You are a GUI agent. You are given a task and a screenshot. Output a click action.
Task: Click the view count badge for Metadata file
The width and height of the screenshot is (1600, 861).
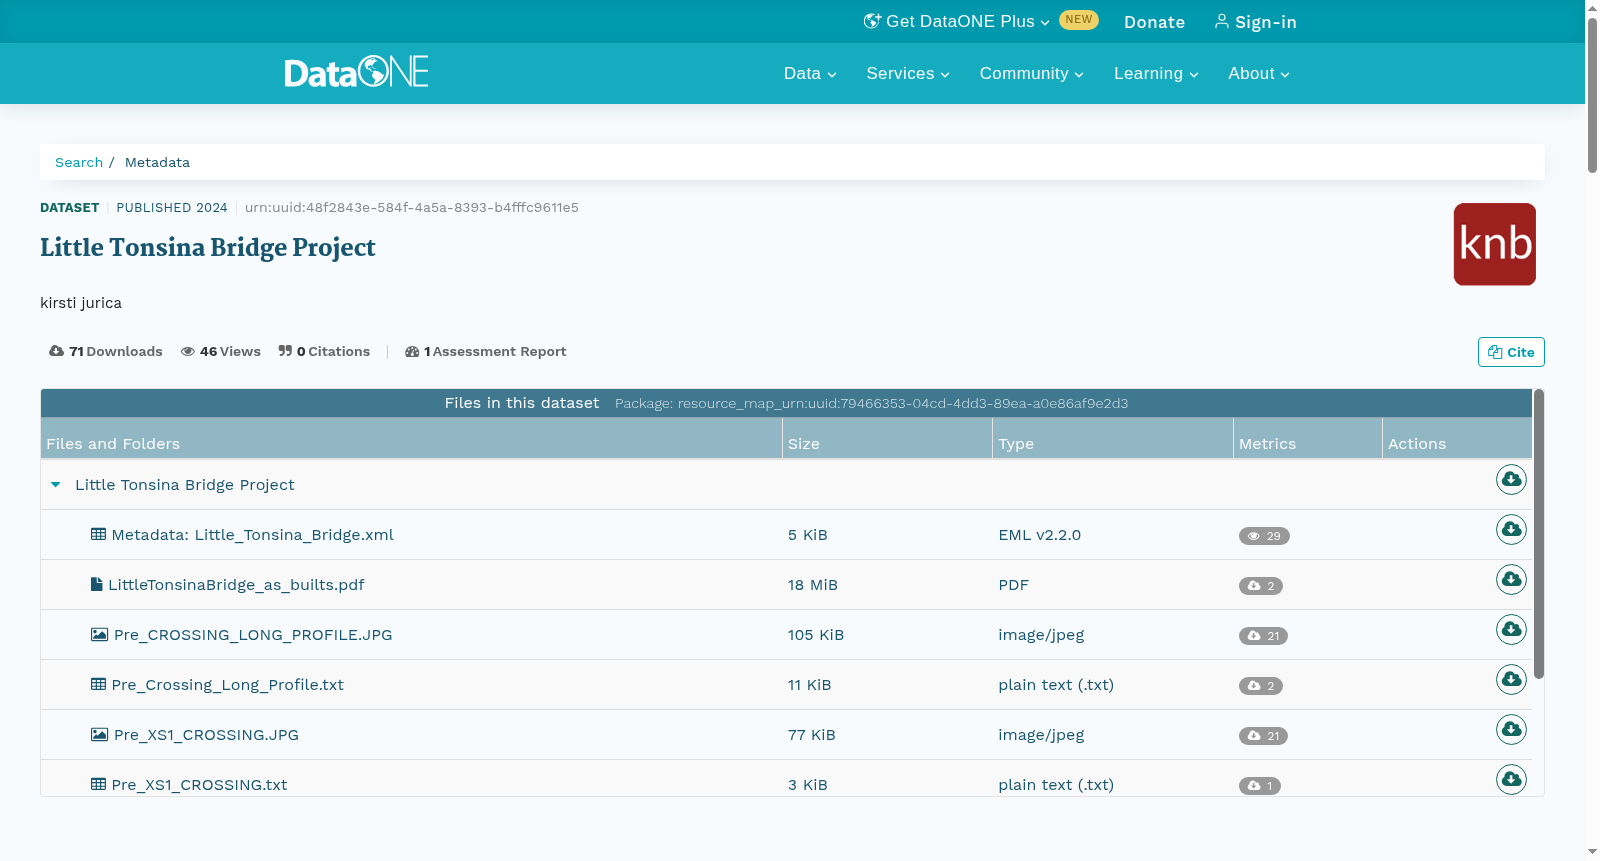coord(1264,536)
